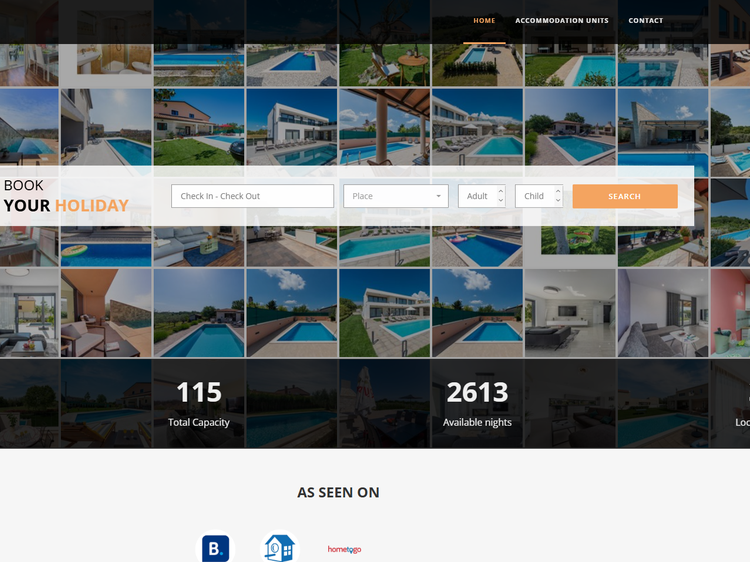Click the blue birdhouse HomeAway logo
Image resolution: width=750 pixels, height=562 pixels.
coord(279,547)
